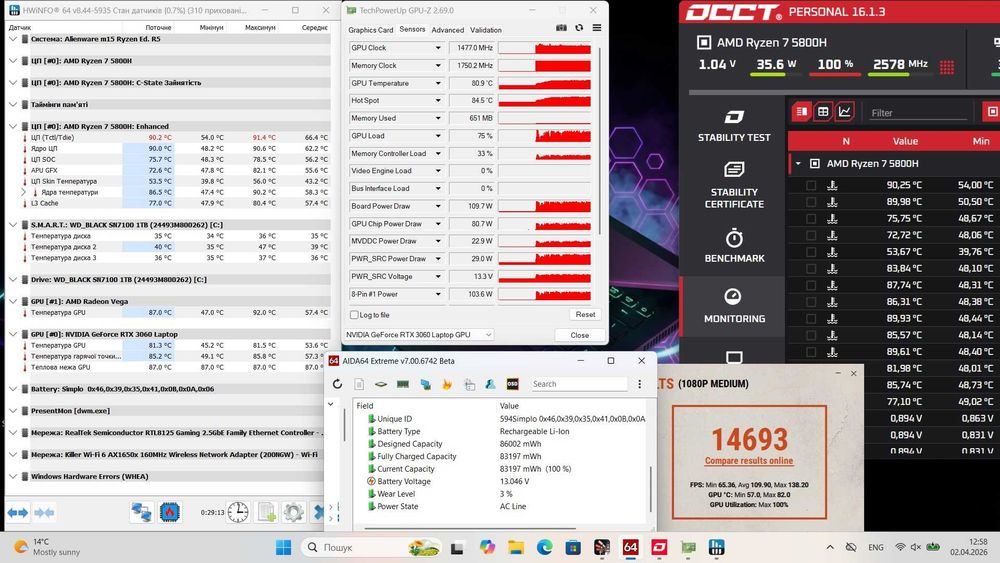Click HWiNFO expand-columns double arrow icon
The width and height of the screenshot is (1000, 563).
[18, 512]
